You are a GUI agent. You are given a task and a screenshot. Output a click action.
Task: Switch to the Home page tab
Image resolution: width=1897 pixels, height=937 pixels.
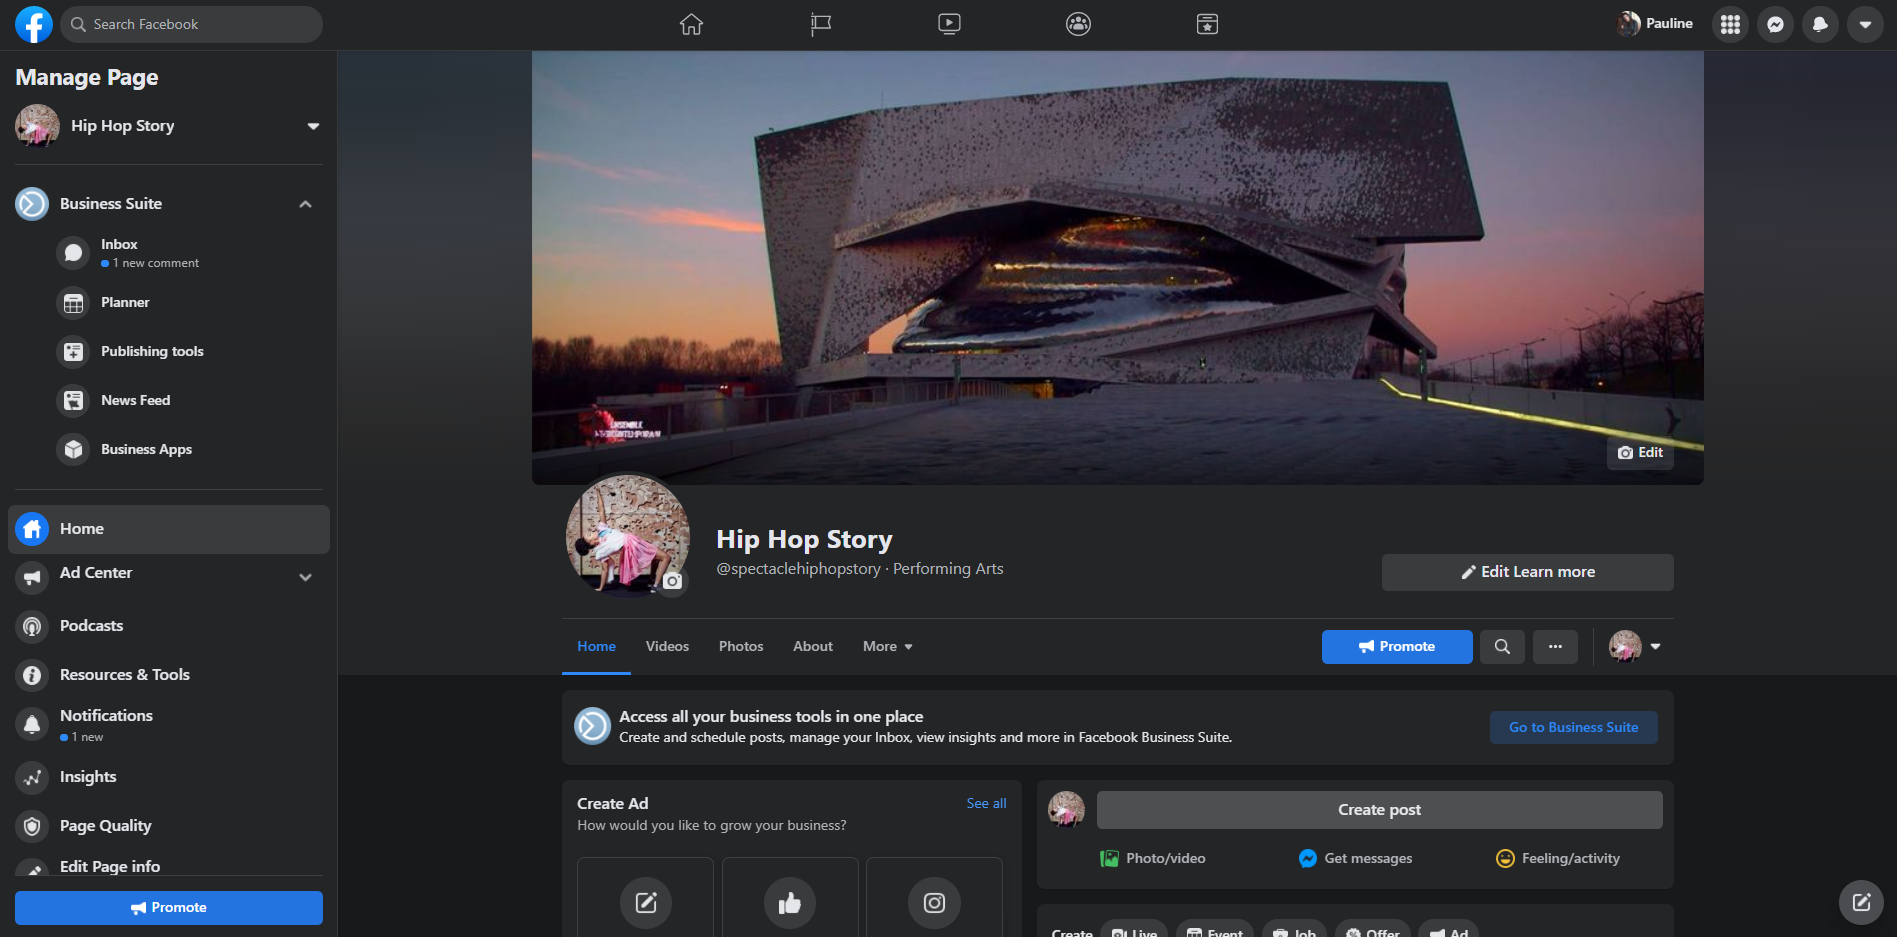click(596, 647)
